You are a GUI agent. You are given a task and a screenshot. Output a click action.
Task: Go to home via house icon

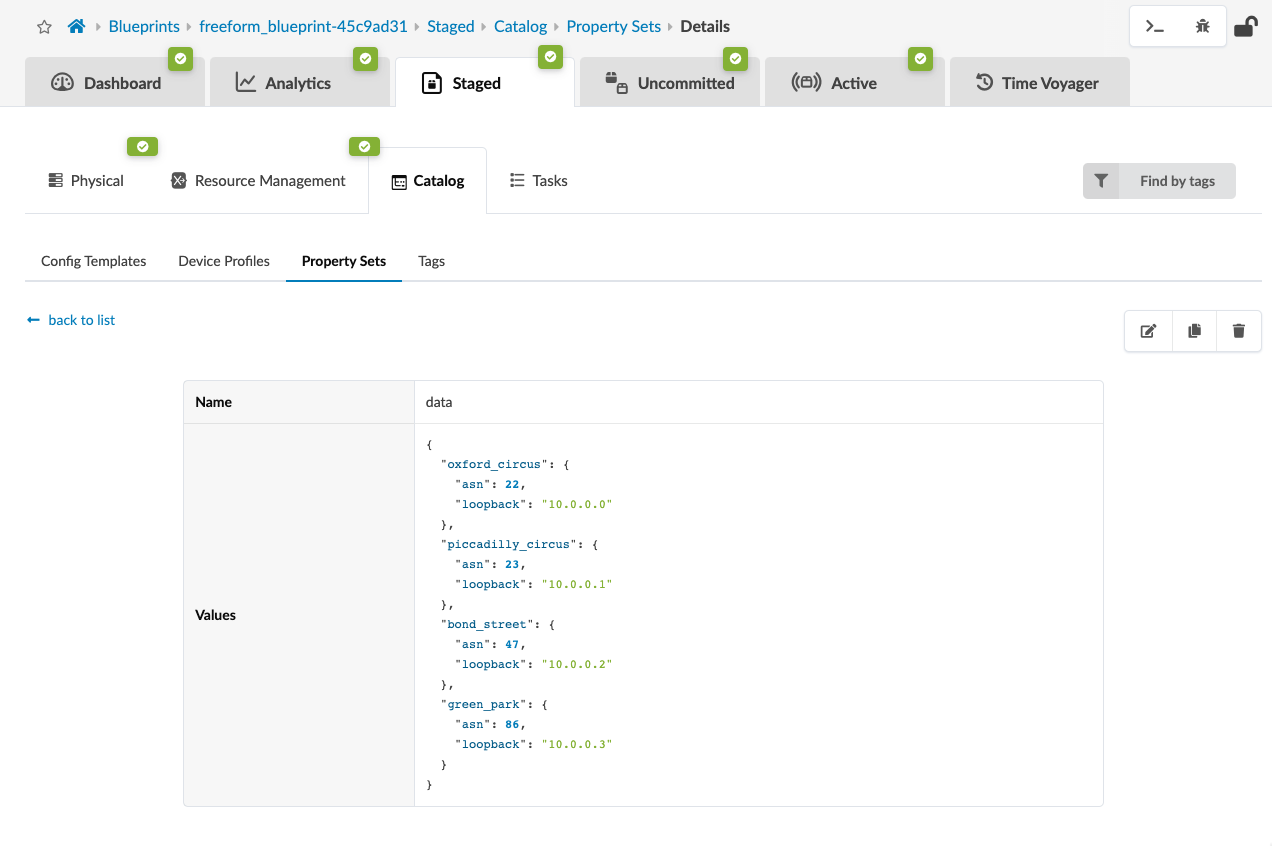coord(76,27)
